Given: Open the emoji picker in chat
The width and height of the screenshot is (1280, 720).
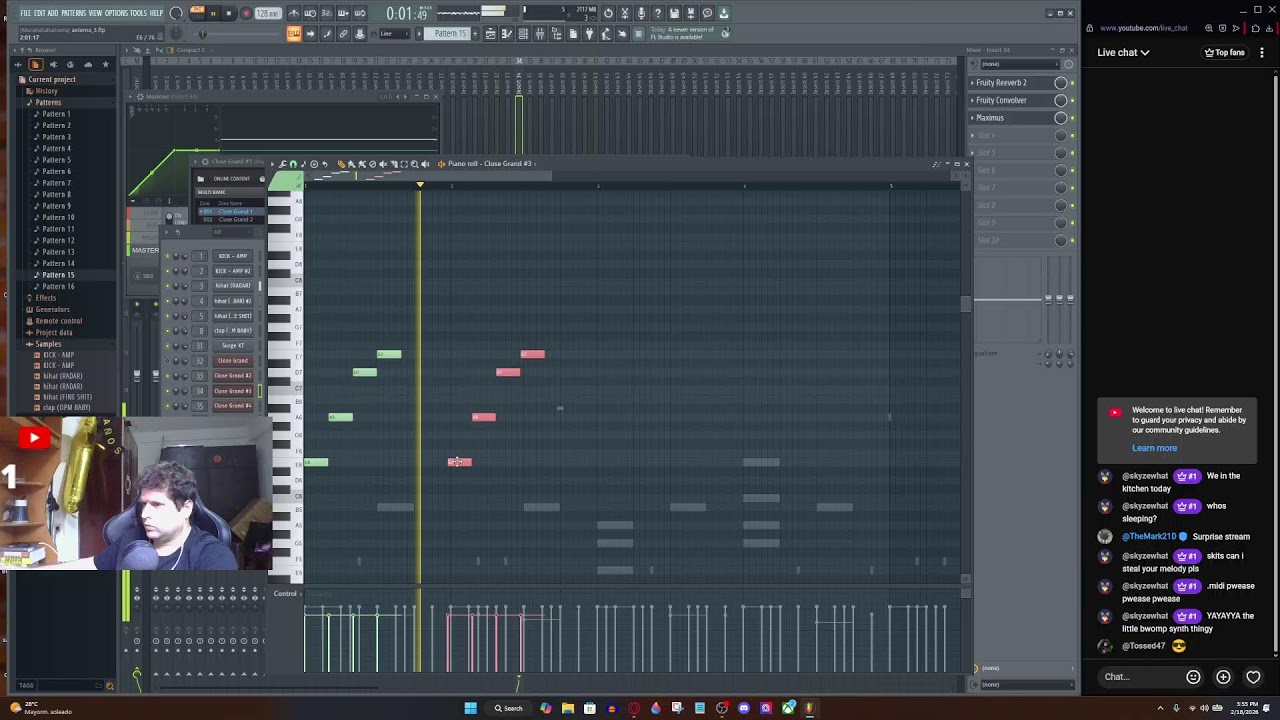Looking at the screenshot, I should coord(1193,677).
